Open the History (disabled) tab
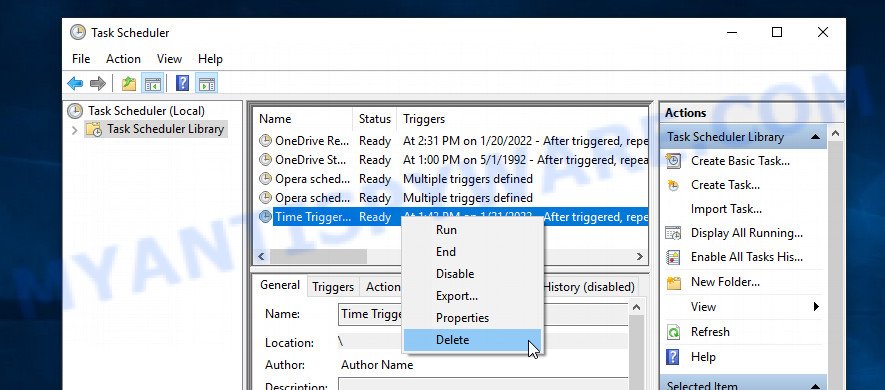The height and width of the screenshot is (390, 885). [x=589, y=287]
